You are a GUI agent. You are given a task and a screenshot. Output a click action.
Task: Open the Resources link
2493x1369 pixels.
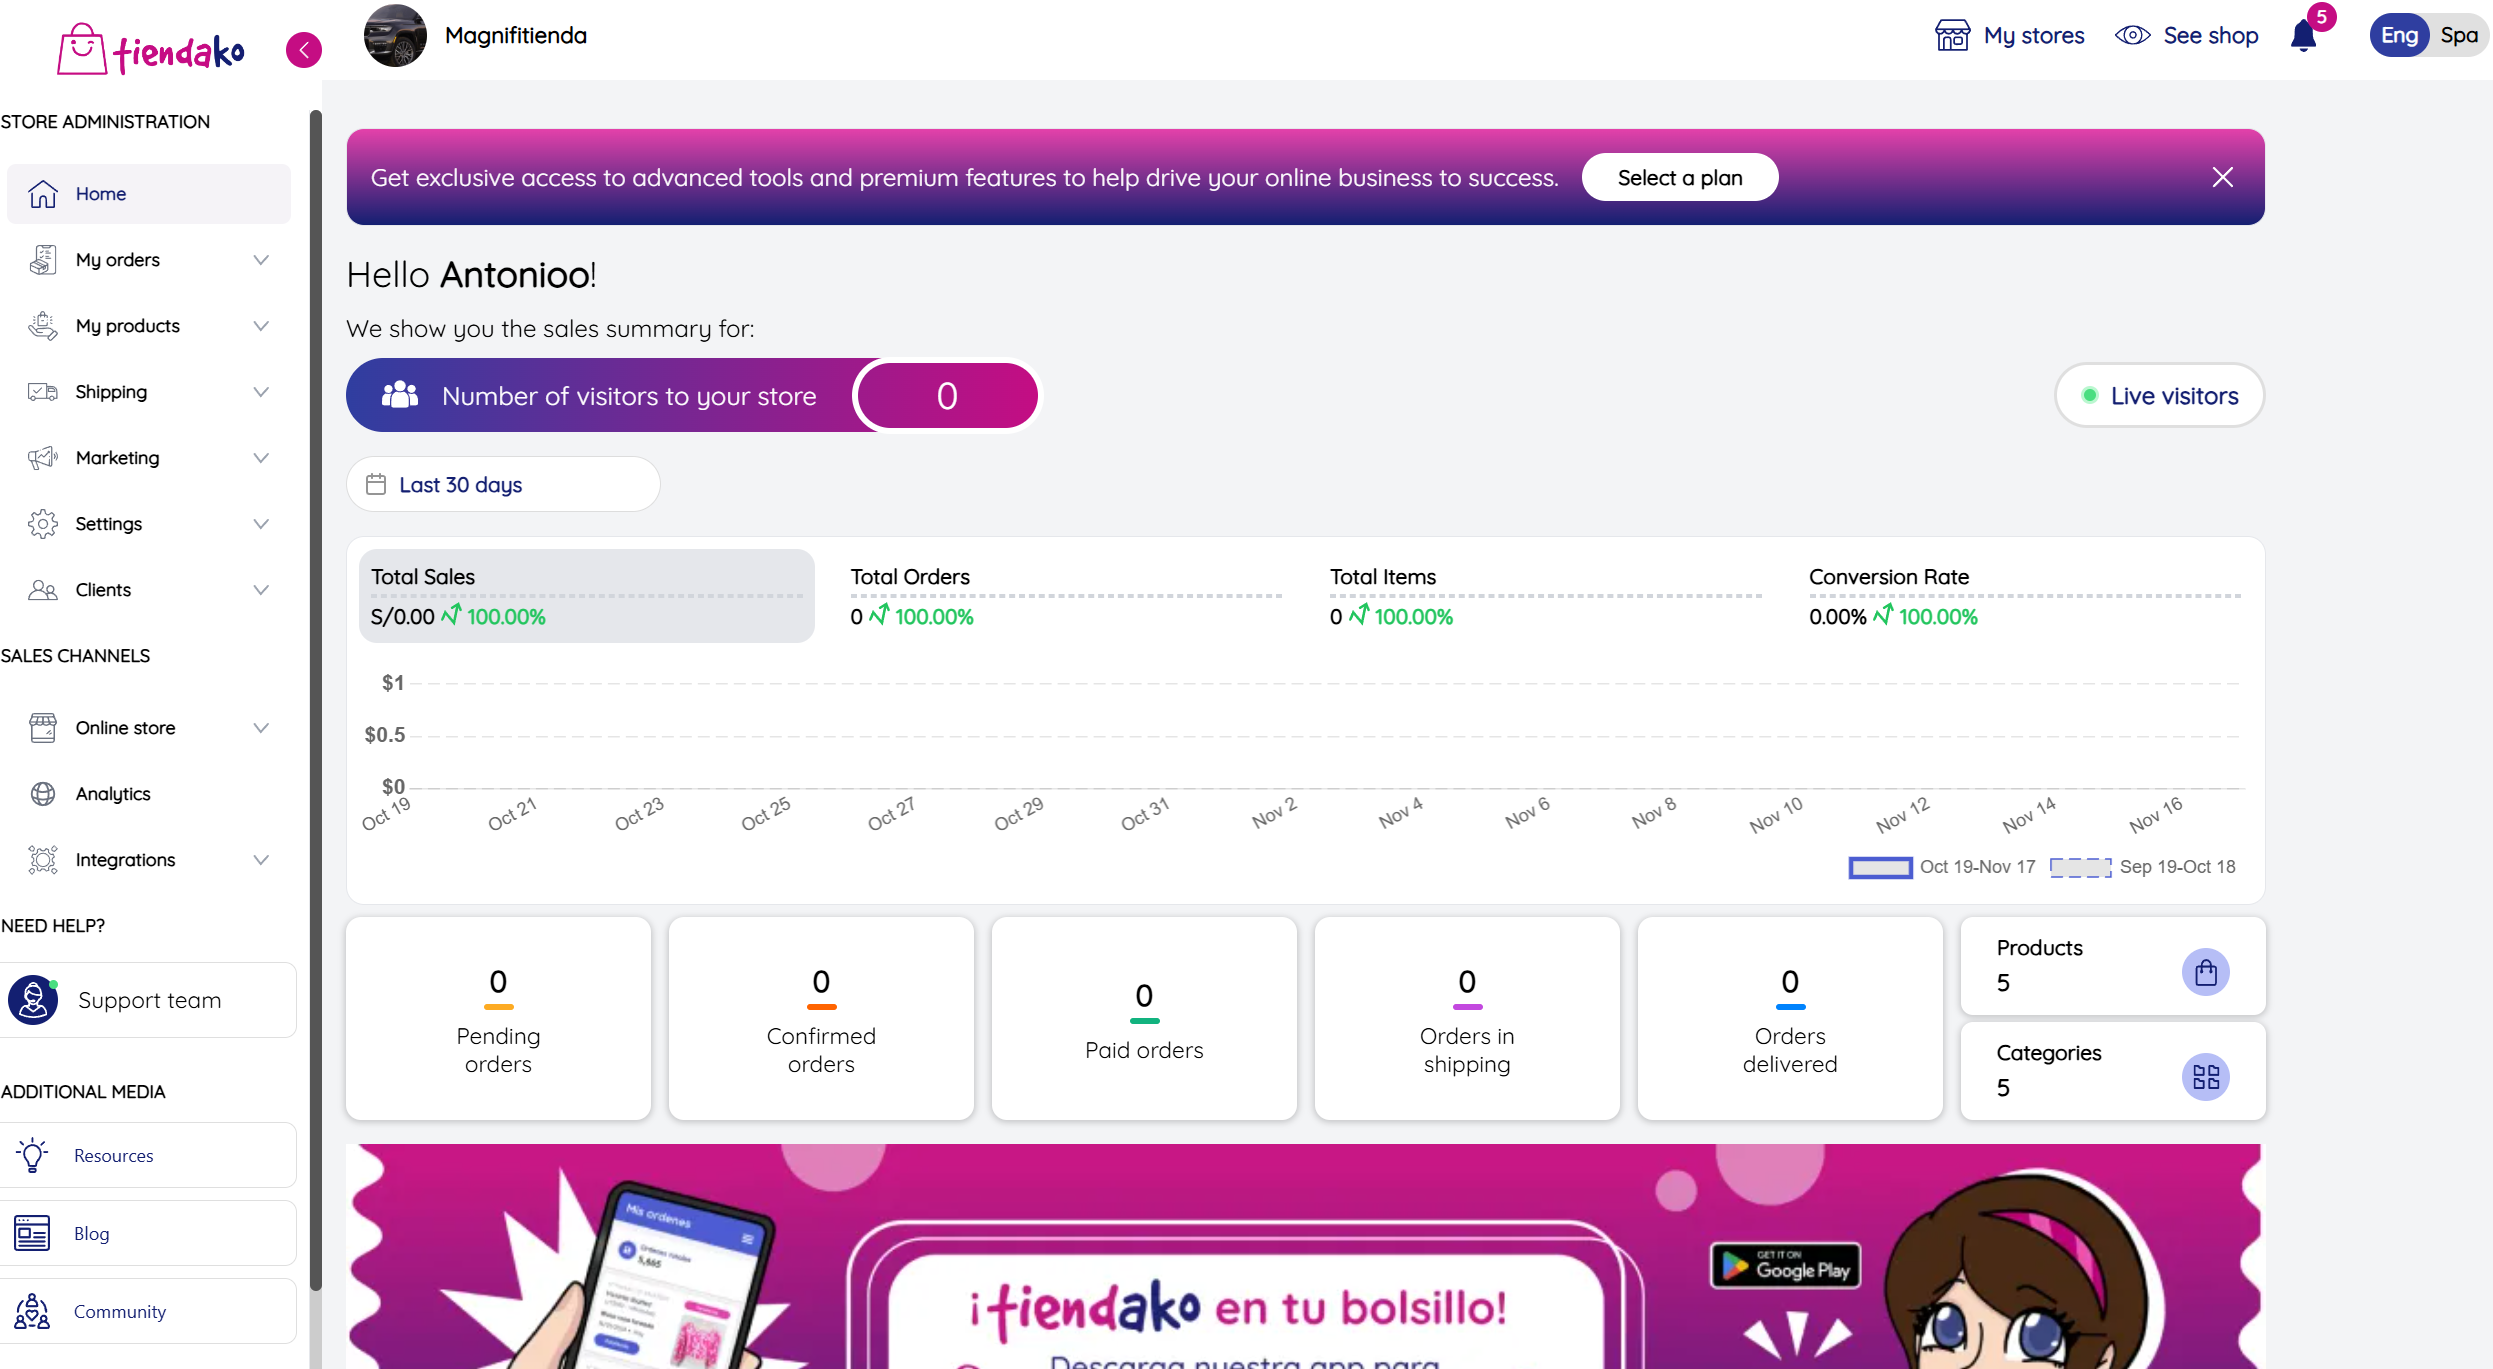click(149, 1155)
